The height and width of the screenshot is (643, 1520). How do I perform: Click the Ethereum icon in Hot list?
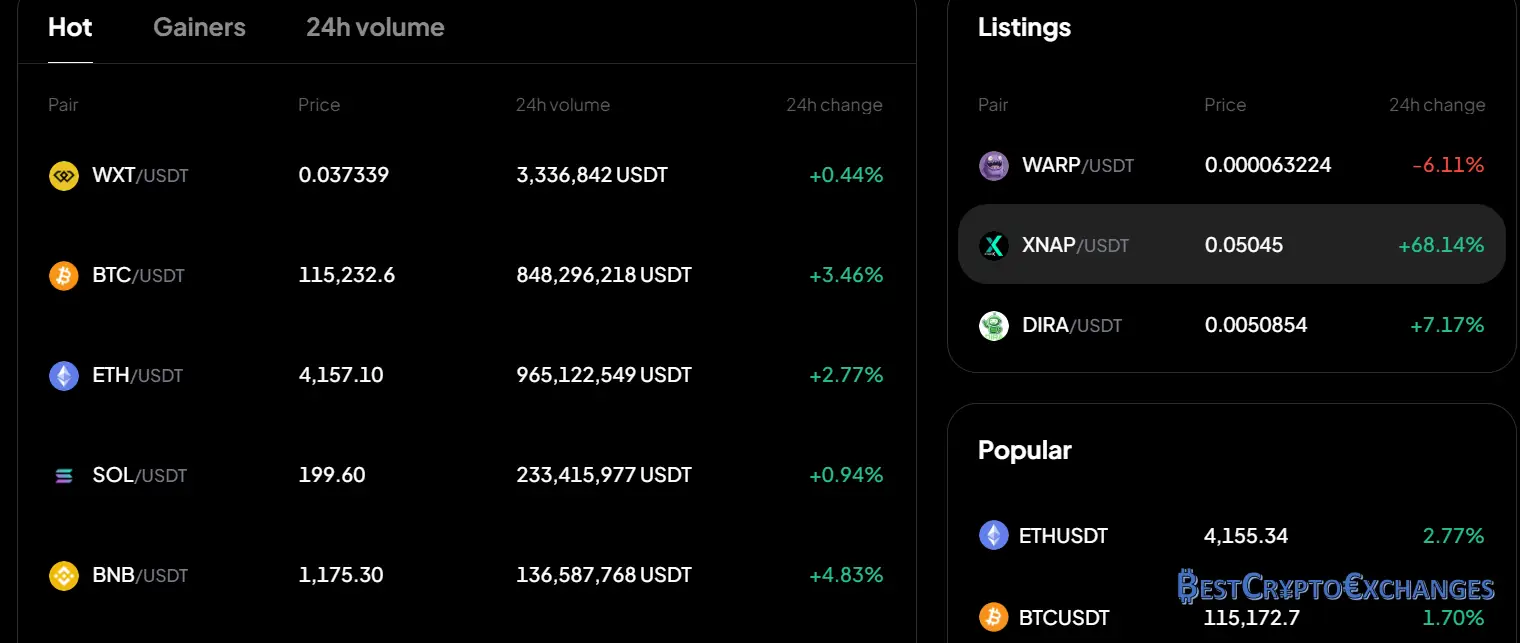(x=64, y=376)
